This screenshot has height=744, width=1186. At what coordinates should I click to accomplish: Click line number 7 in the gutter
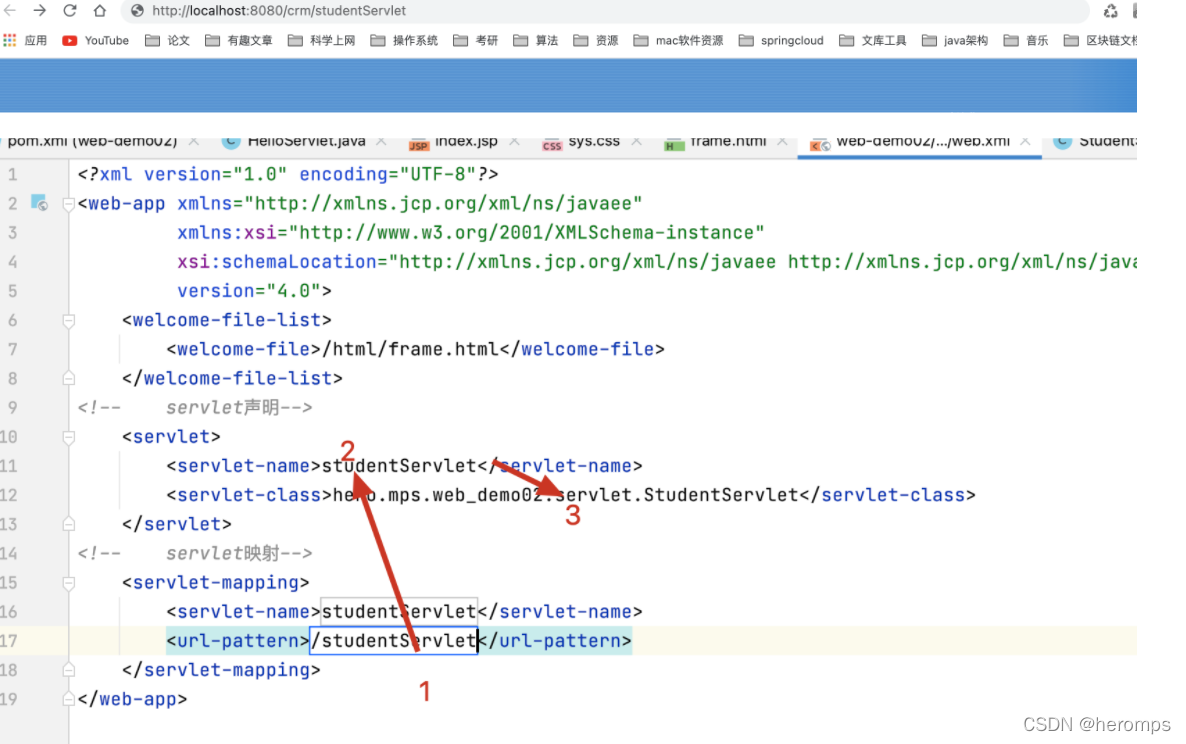pos(12,349)
